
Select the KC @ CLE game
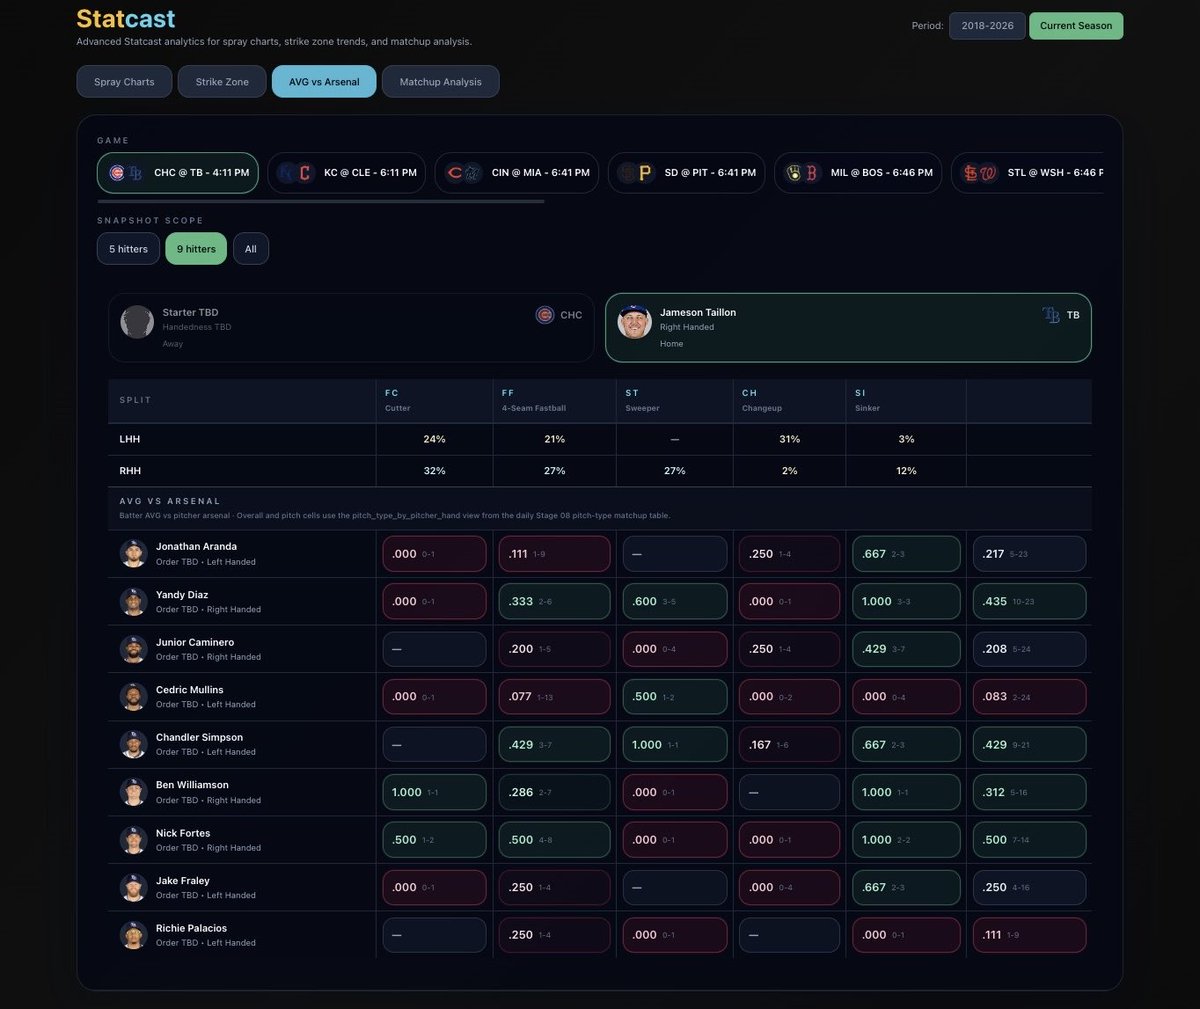[x=346, y=173]
